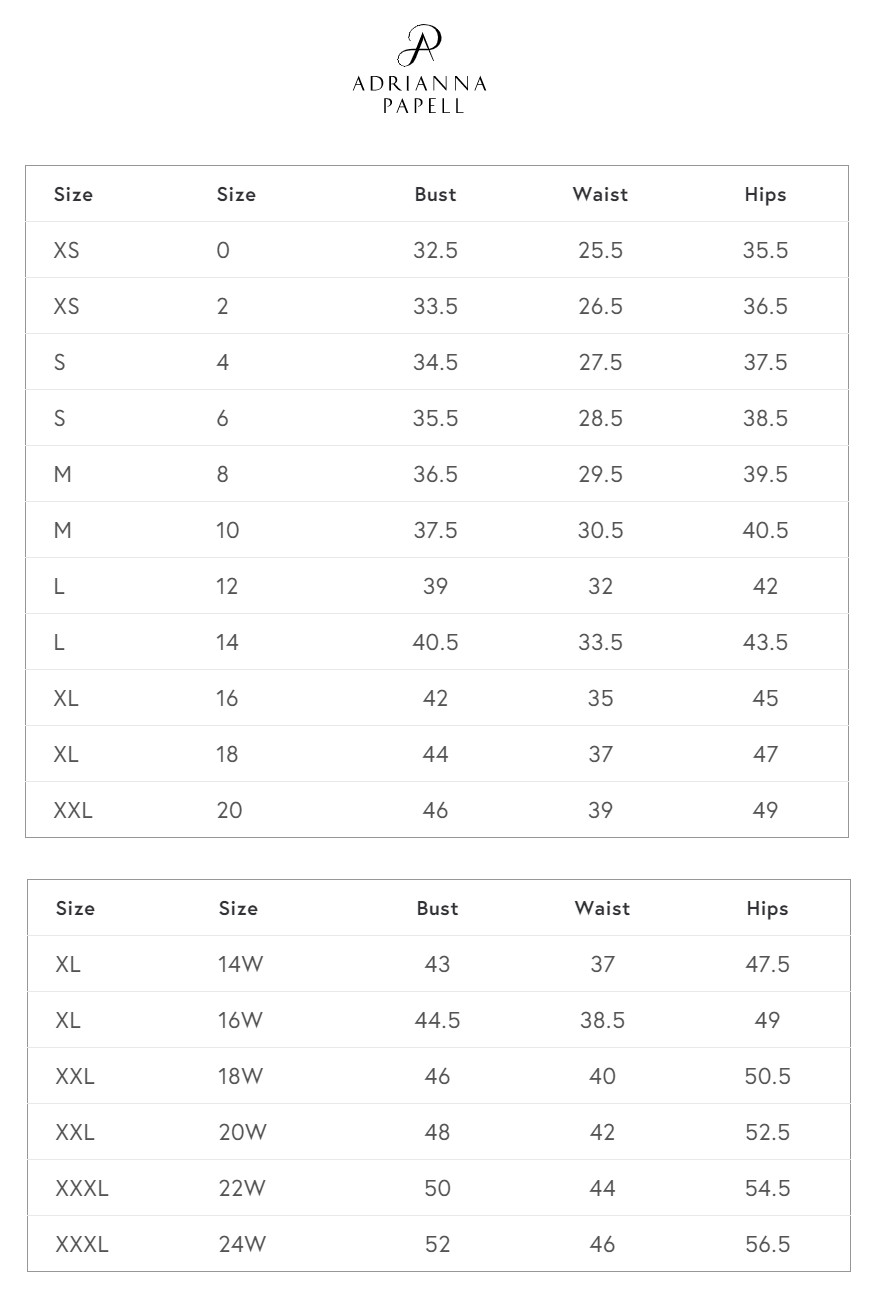Click the bust value 39 for size 12
The image size is (879, 1304).
coord(436,587)
